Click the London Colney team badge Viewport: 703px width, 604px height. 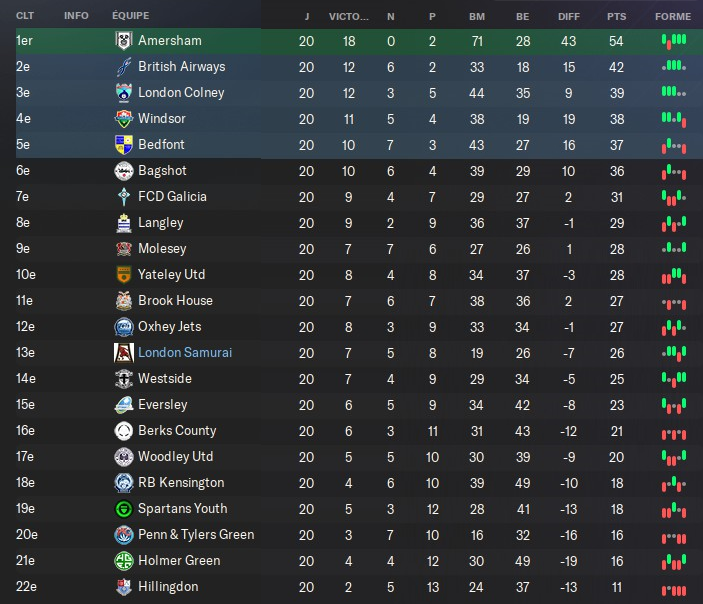[x=123, y=93]
